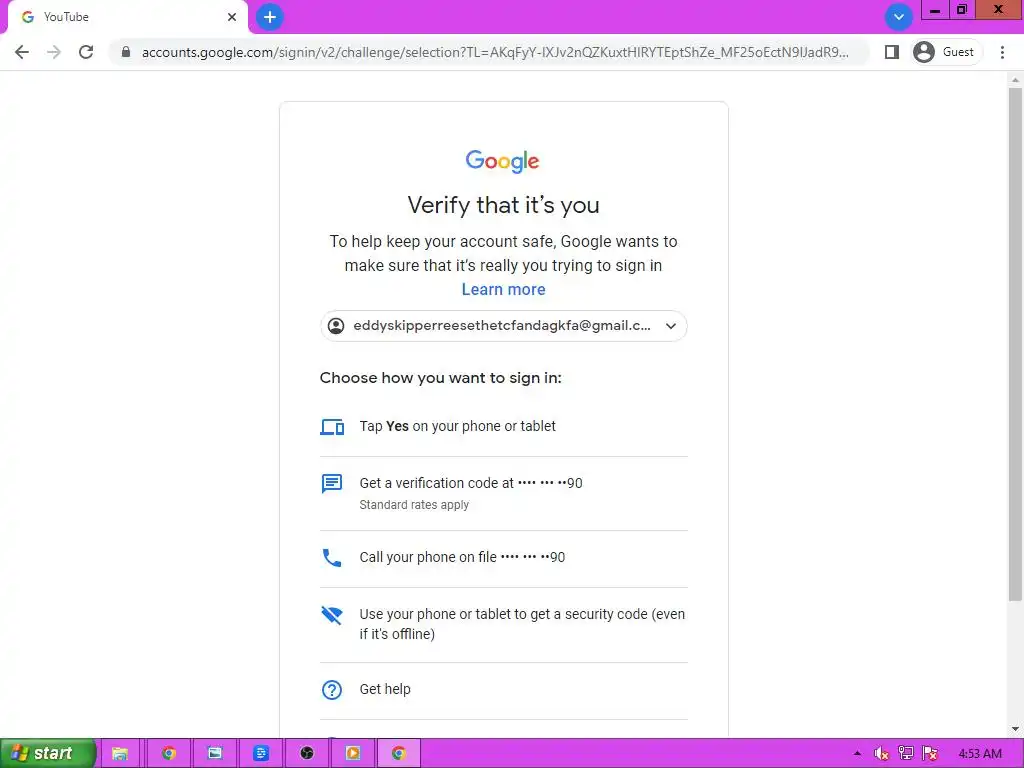Click the devices icon beside Tap Yes
Viewport: 1024px width, 768px height.
[x=332, y=426]
